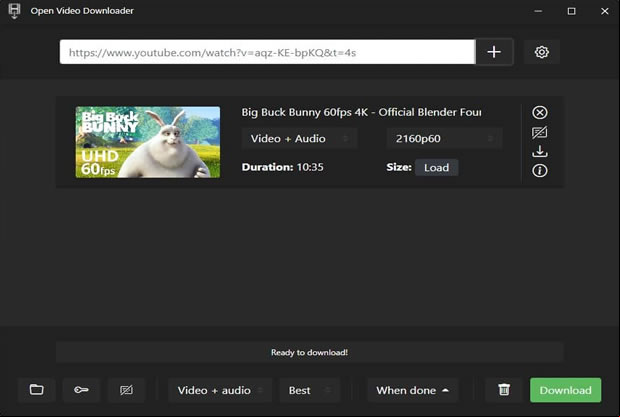Image resolution: width=620 pixels, height=417 pixels.
Task: Load the video size with the Load button
Action: (x=437, y=168)
